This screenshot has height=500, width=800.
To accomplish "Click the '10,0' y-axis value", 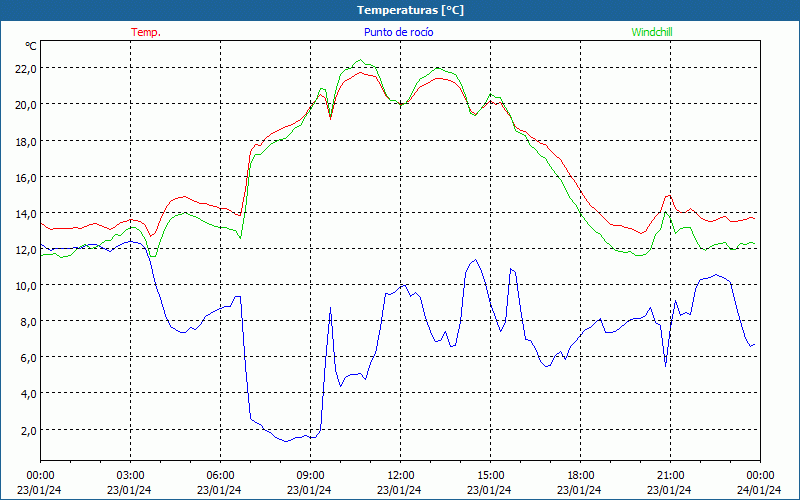I will [26, 286].
